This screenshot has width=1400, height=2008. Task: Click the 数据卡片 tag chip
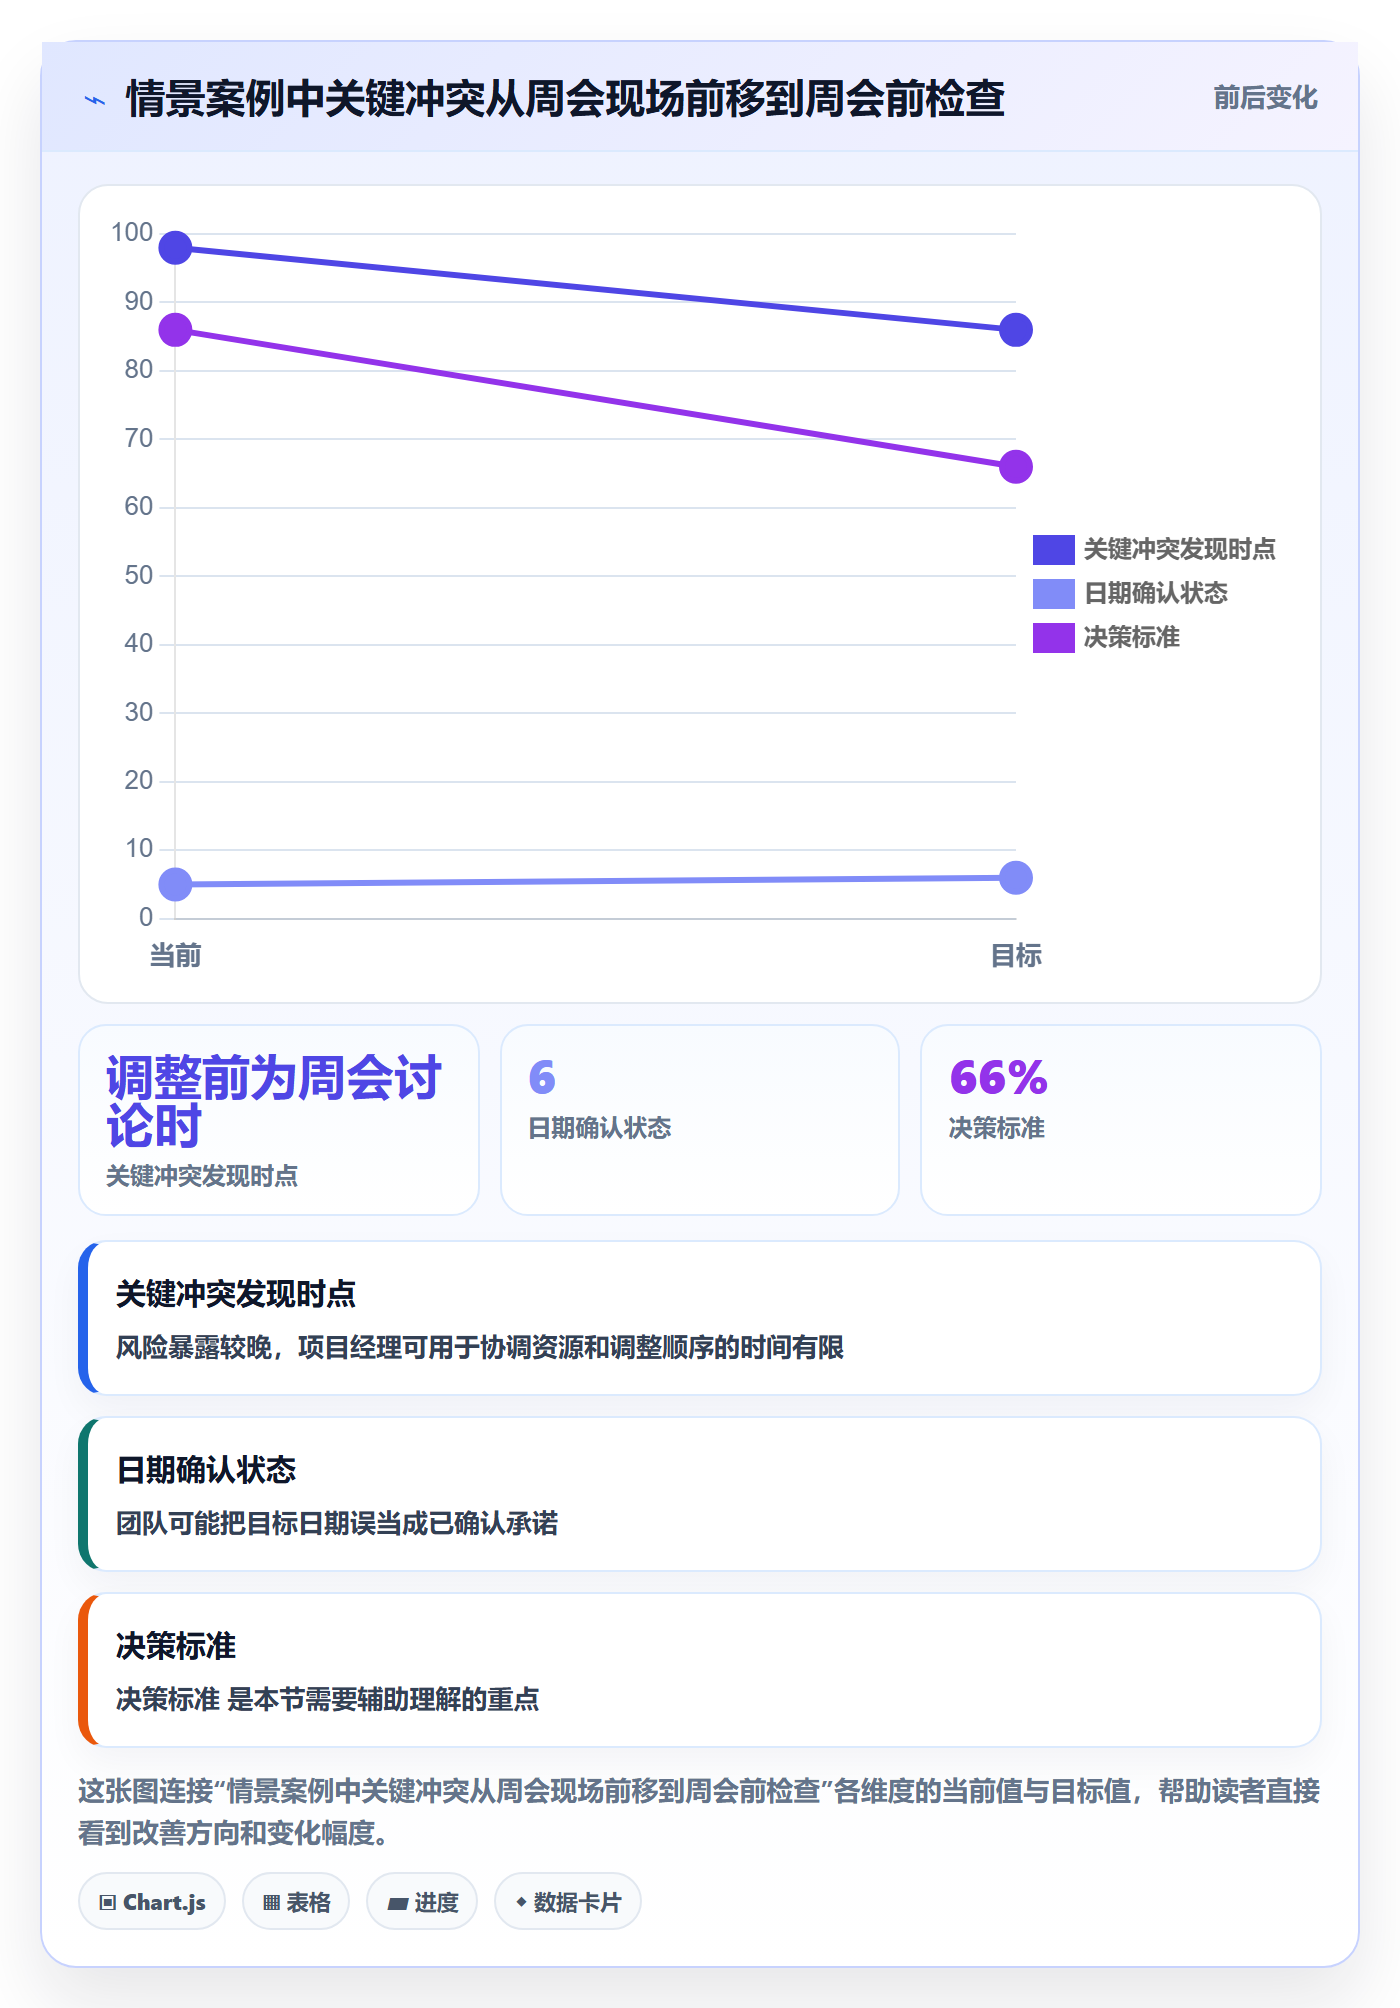[568, 1902]
